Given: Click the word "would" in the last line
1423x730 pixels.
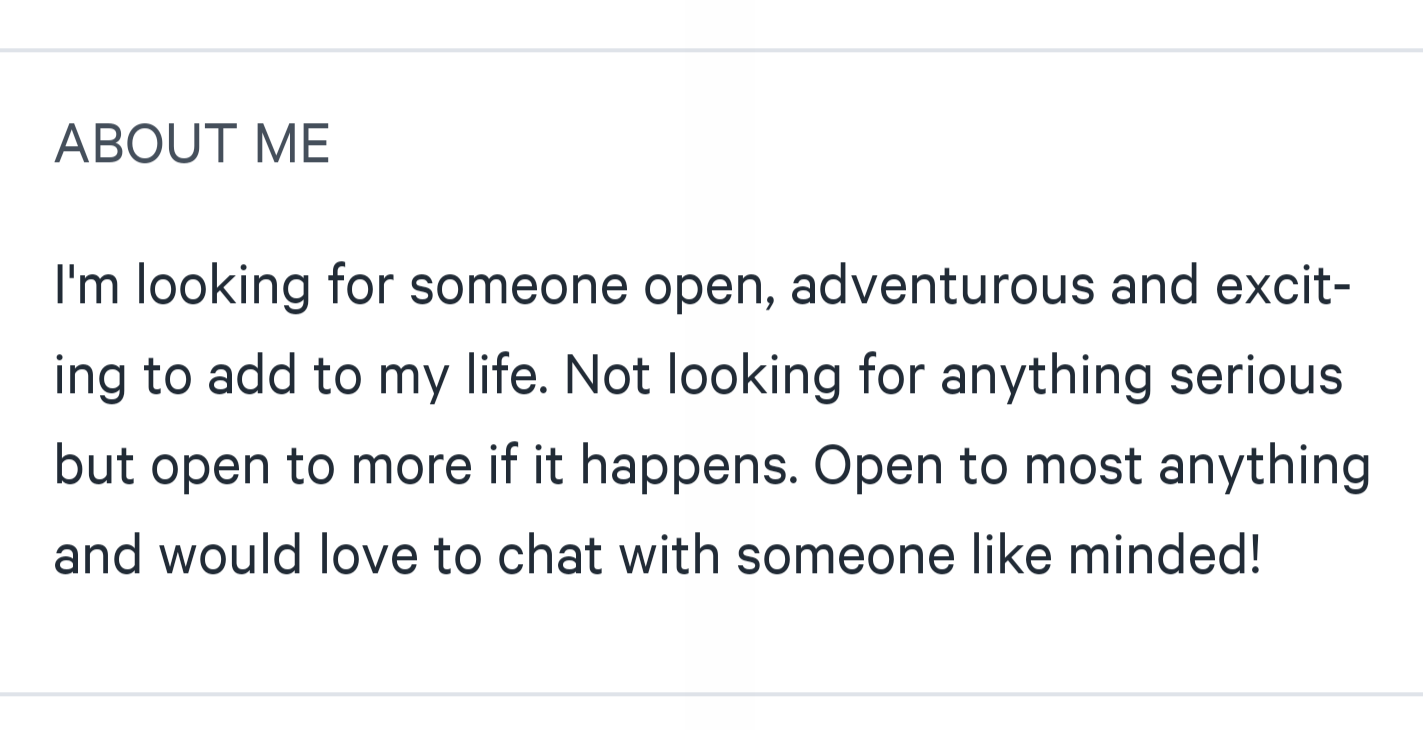Looking at the screenshot, I should 231,556.
